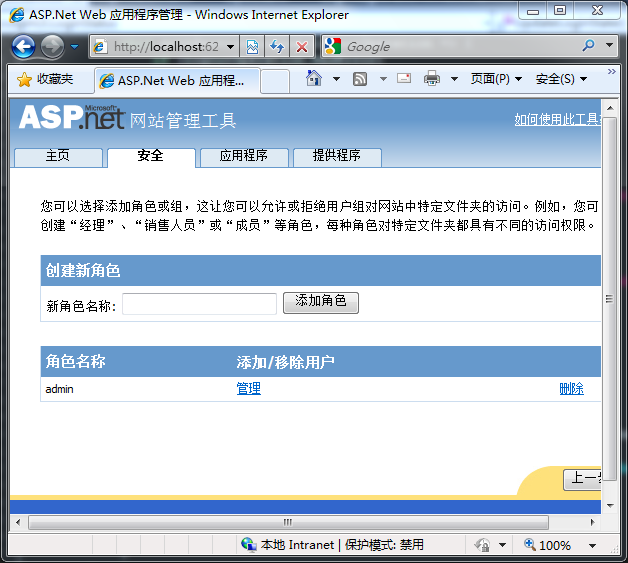Expand the printer options dropdown arrow
This screenshot has height=563, width=628.
click(454, 79)
